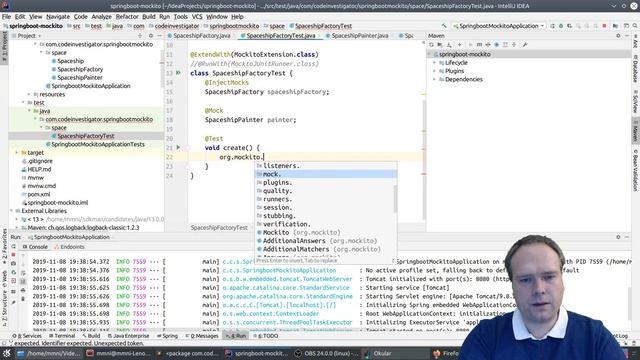Hide the Project tool window
The height and width of the screenshot is (360, 640).
(160, 36)
